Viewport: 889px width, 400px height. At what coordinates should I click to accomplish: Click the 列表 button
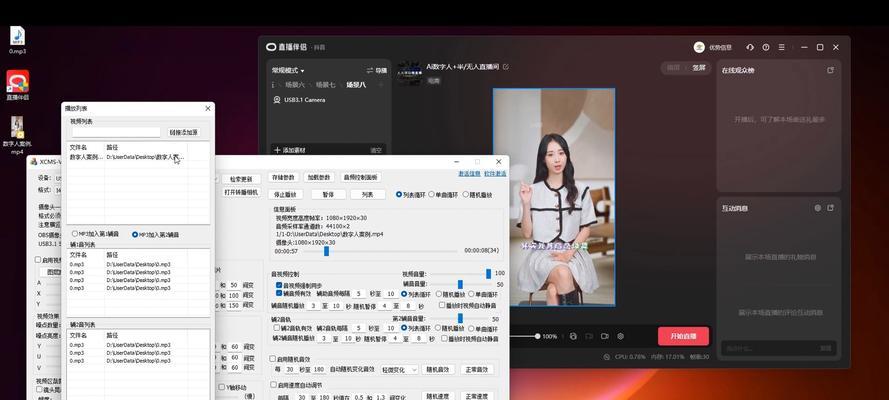[x=368, y=194]
